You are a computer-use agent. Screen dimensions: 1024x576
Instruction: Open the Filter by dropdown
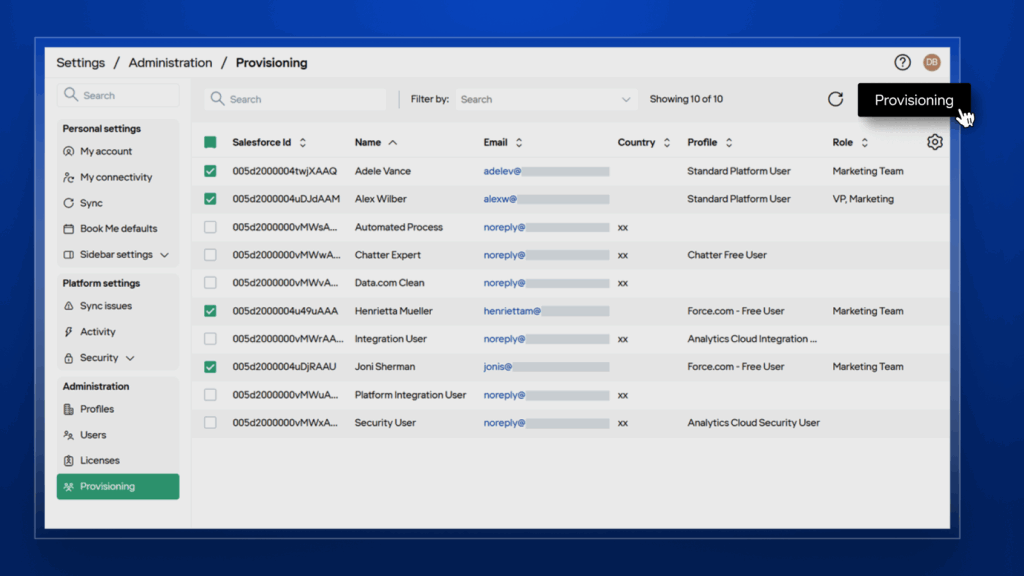pos(546,99)
